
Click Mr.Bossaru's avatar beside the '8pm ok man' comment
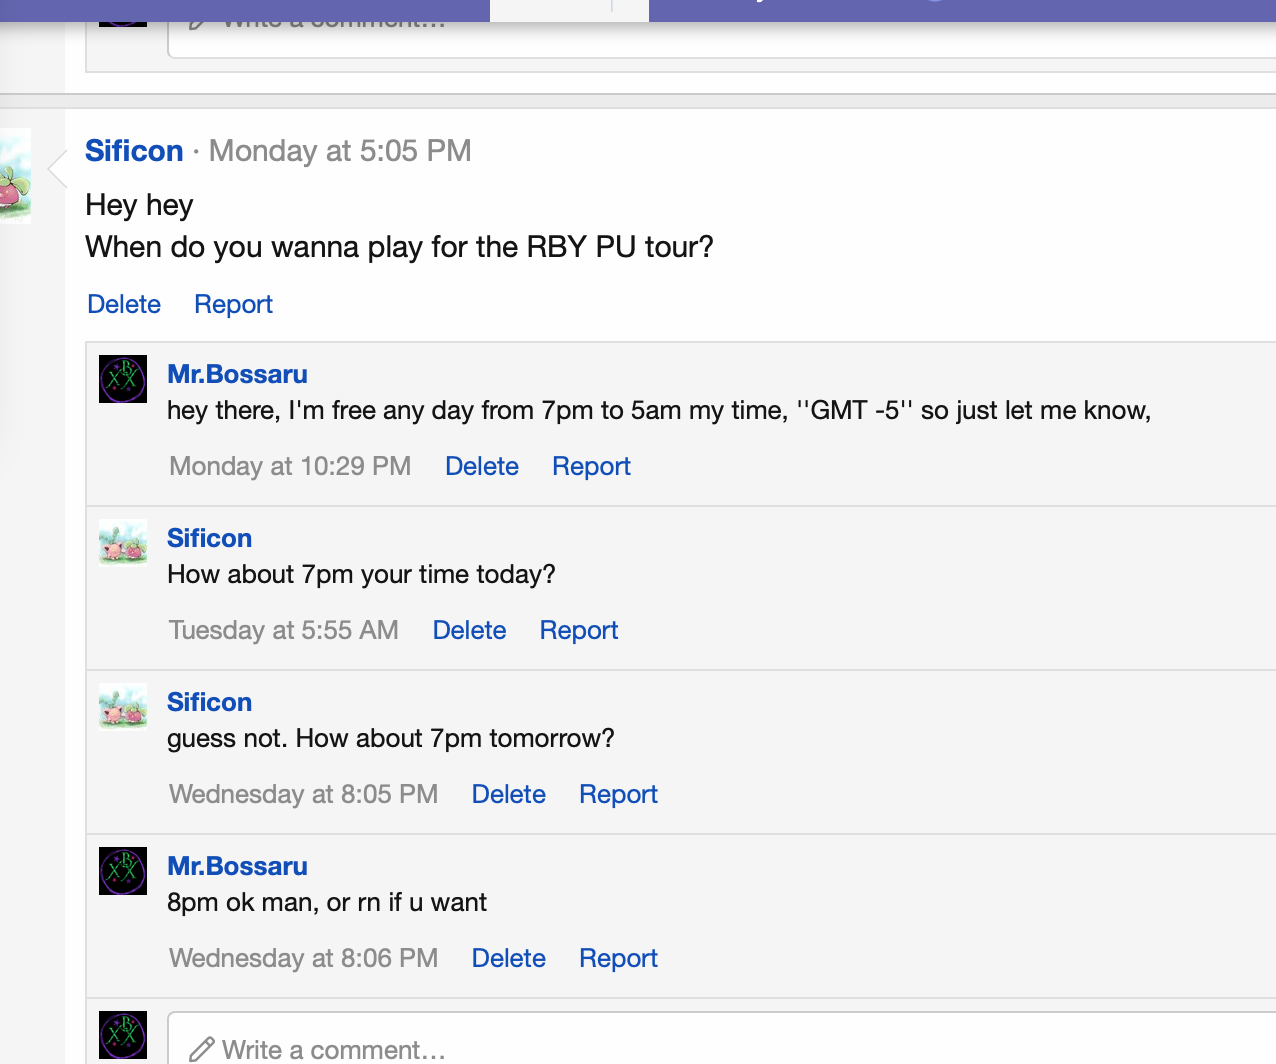pos(123,871)
